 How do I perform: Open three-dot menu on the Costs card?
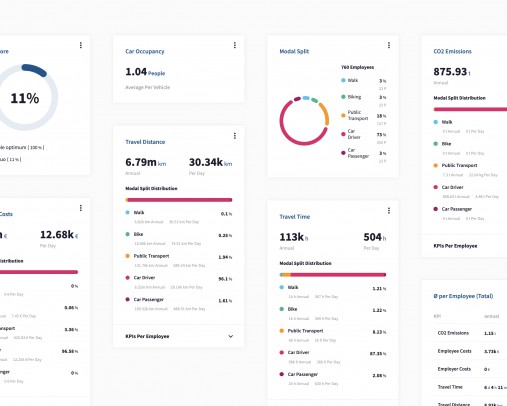coord(81,208)
